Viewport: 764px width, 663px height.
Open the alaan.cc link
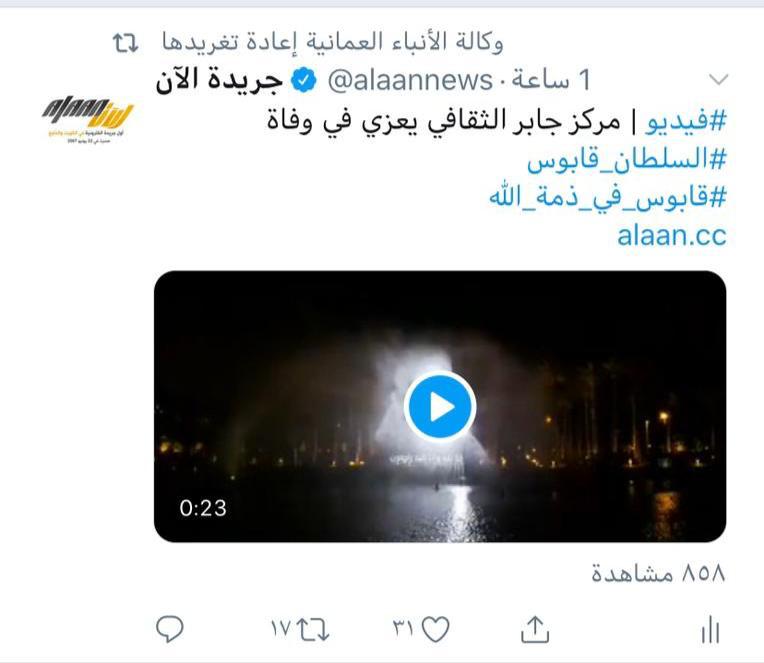[x=672, y=235]
